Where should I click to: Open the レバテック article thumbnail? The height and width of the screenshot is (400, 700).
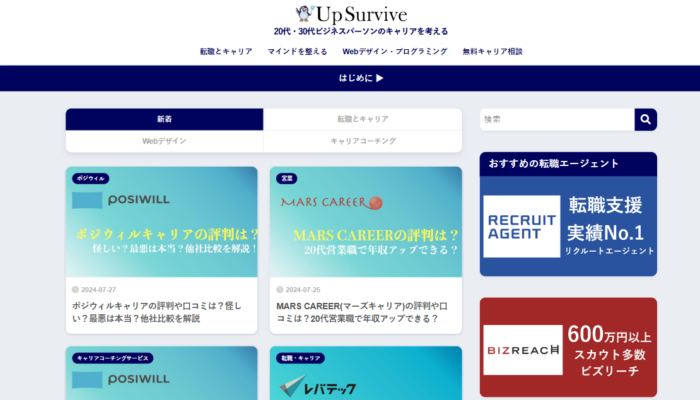(x=366, y=375)
